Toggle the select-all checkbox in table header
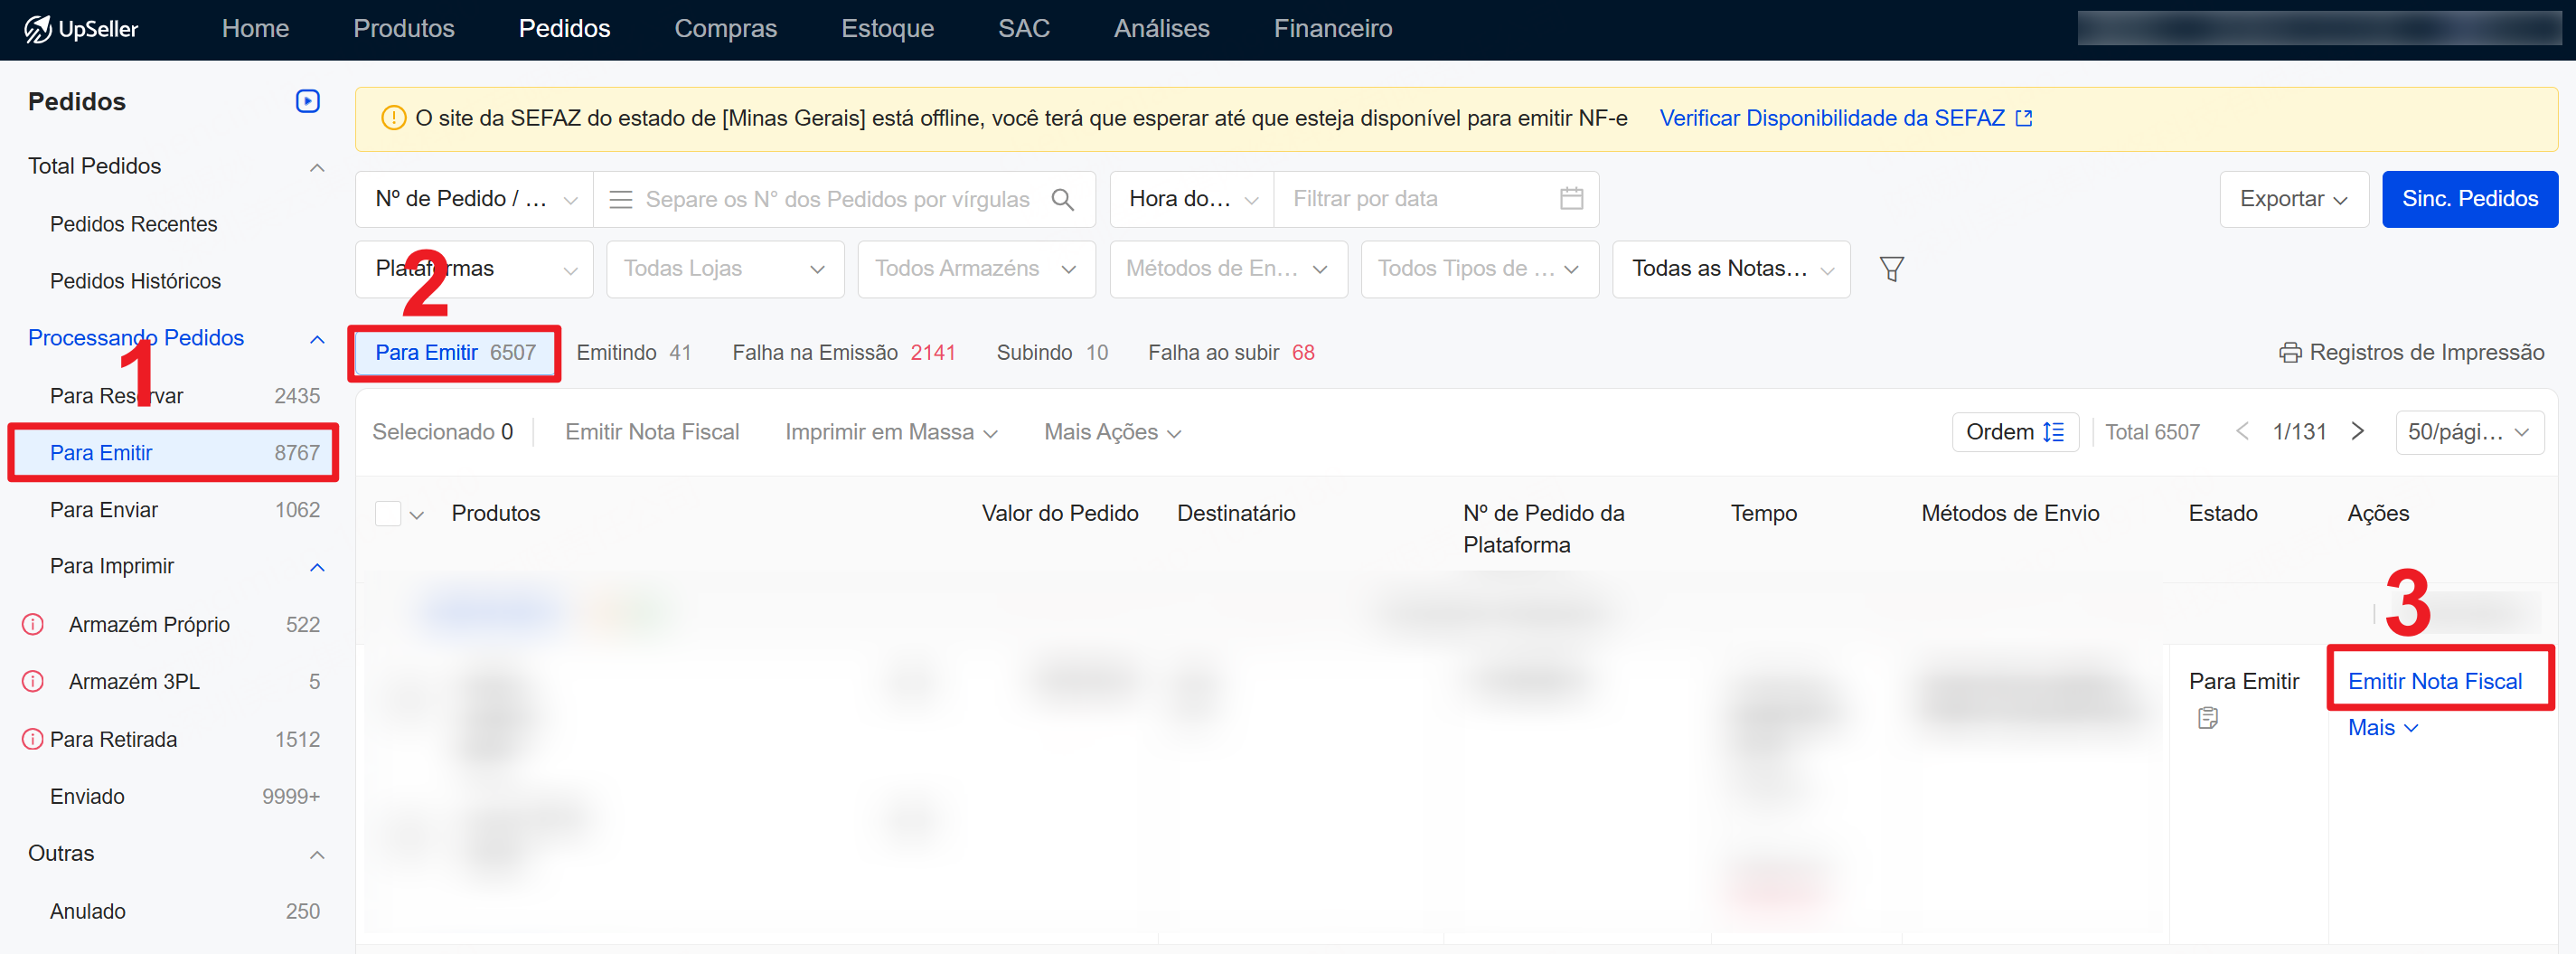 pos(387,514)
